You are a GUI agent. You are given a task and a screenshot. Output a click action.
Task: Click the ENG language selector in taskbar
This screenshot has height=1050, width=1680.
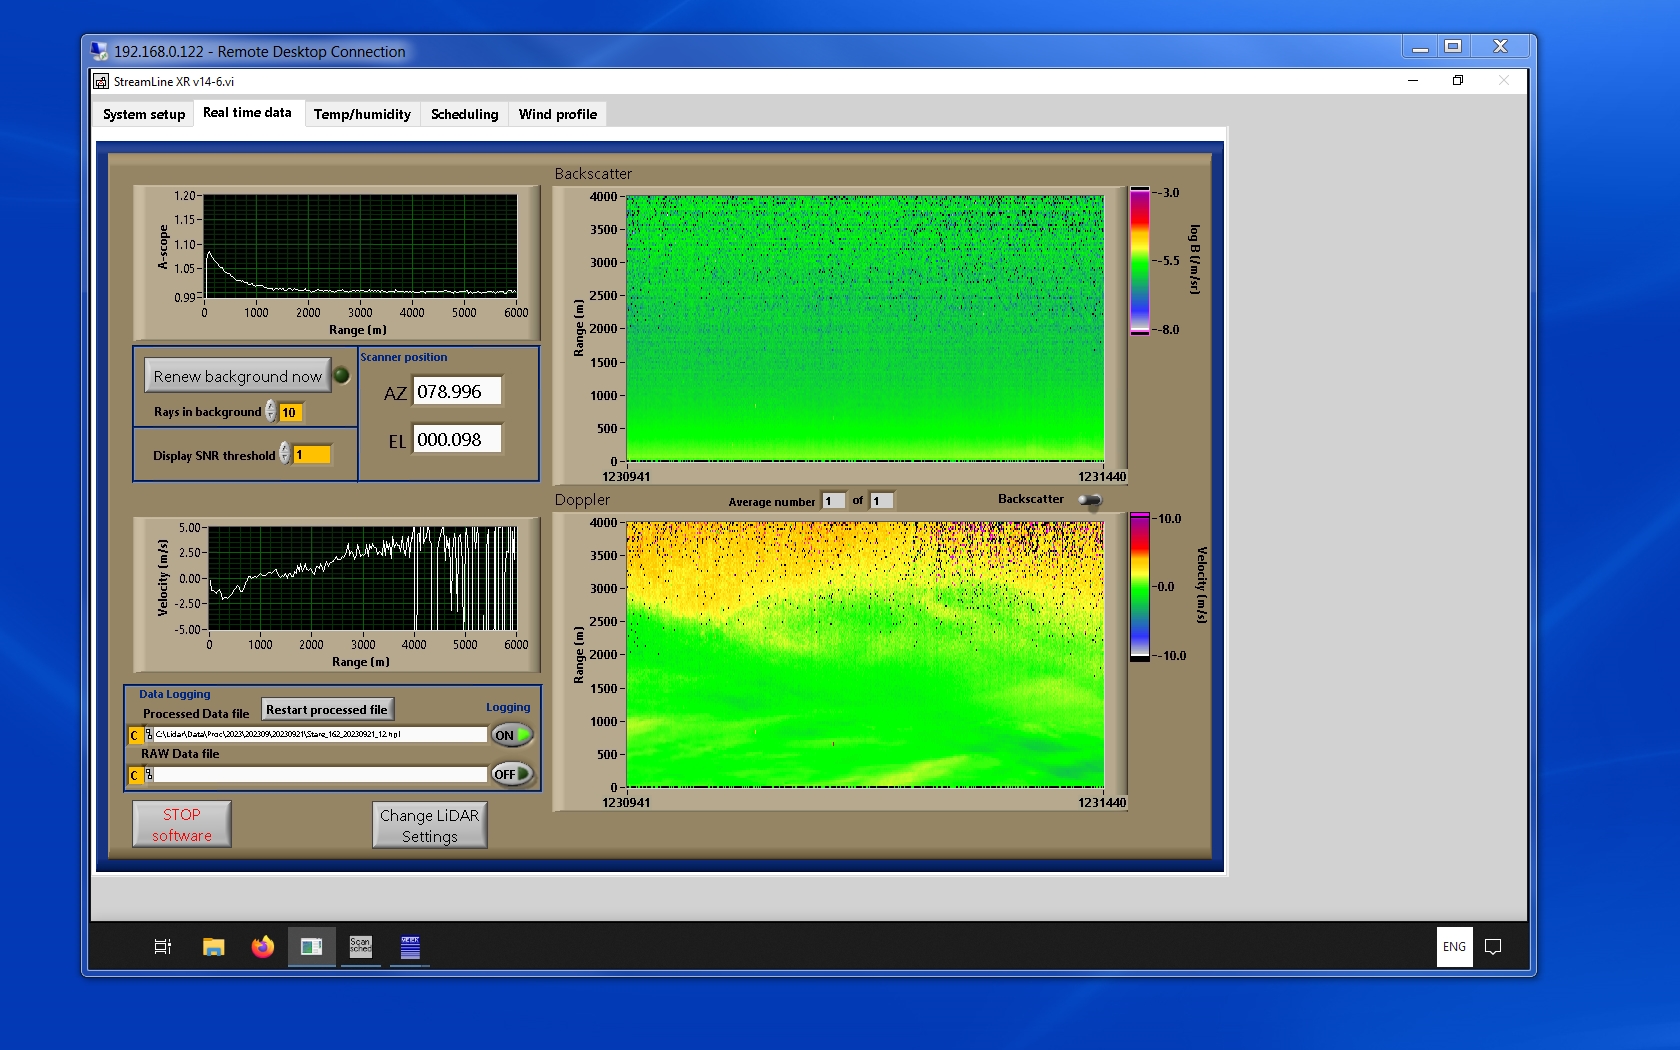tap(1454, 946)
